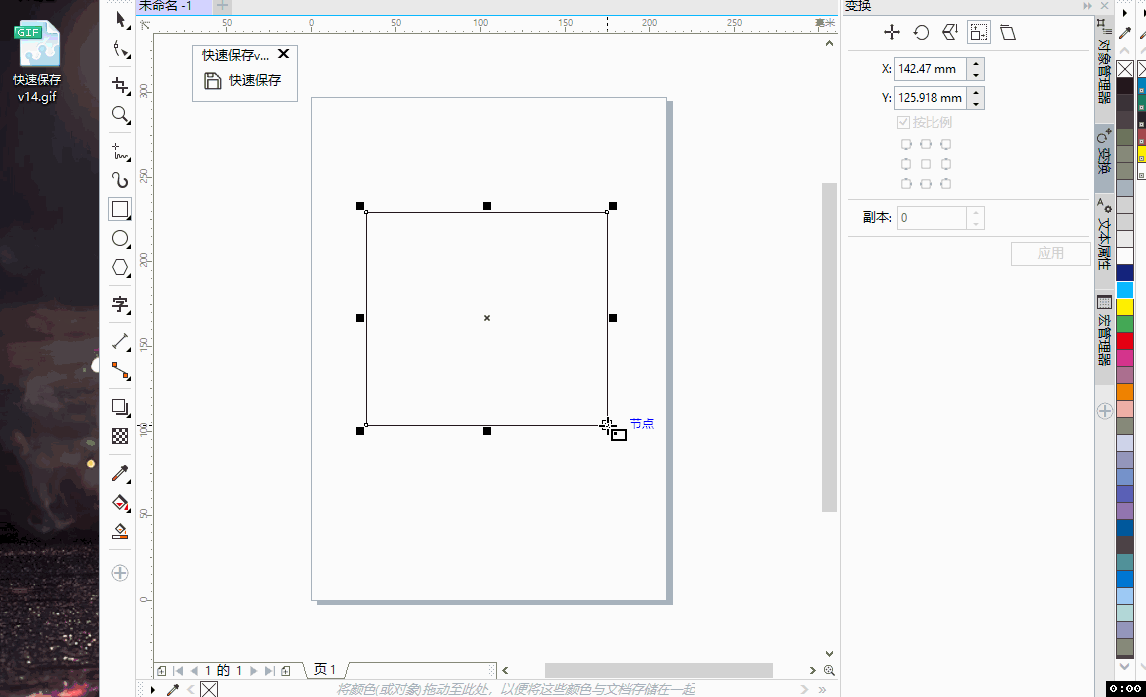
Task: Select the Ellipse tool
Action: point(121,239)
